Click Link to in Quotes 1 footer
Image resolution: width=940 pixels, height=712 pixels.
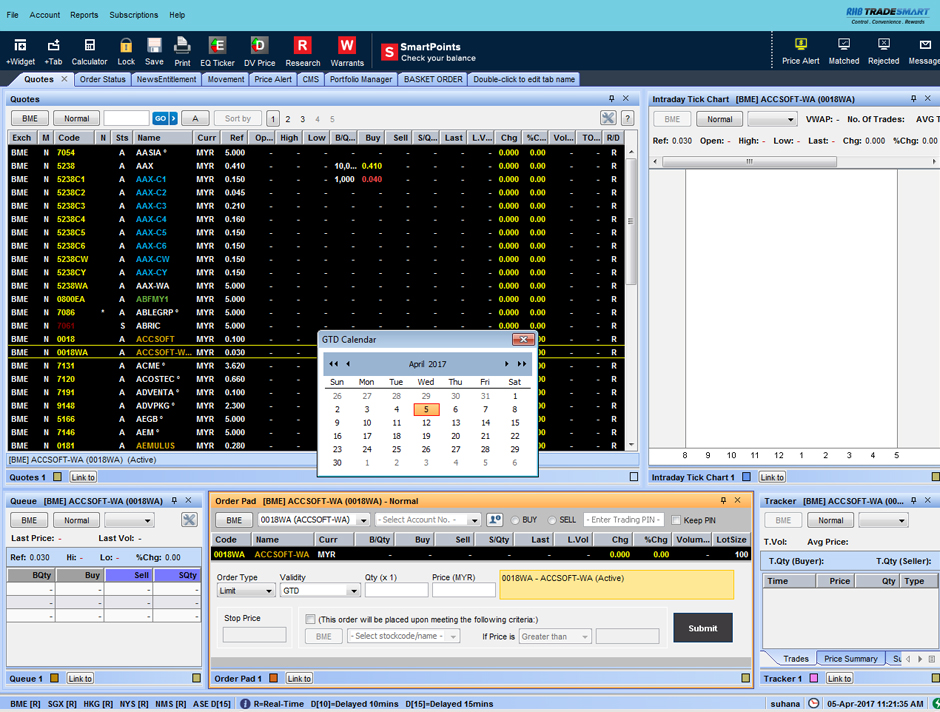[83, 477]
